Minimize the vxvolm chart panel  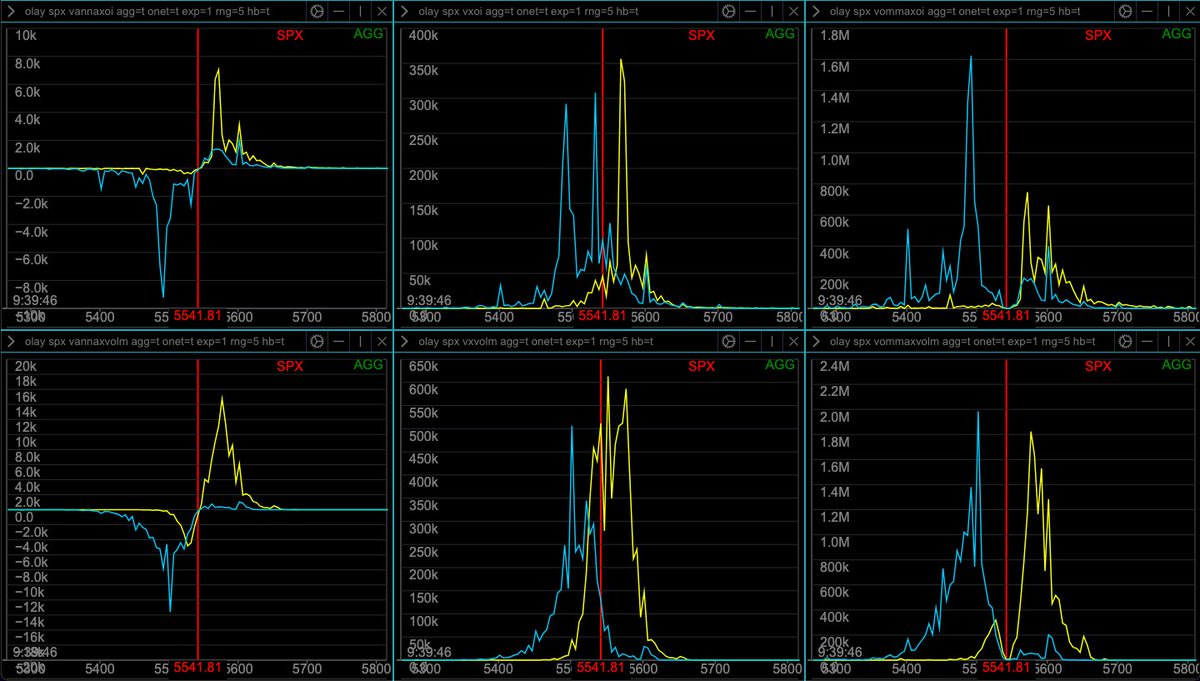[750, 342]
